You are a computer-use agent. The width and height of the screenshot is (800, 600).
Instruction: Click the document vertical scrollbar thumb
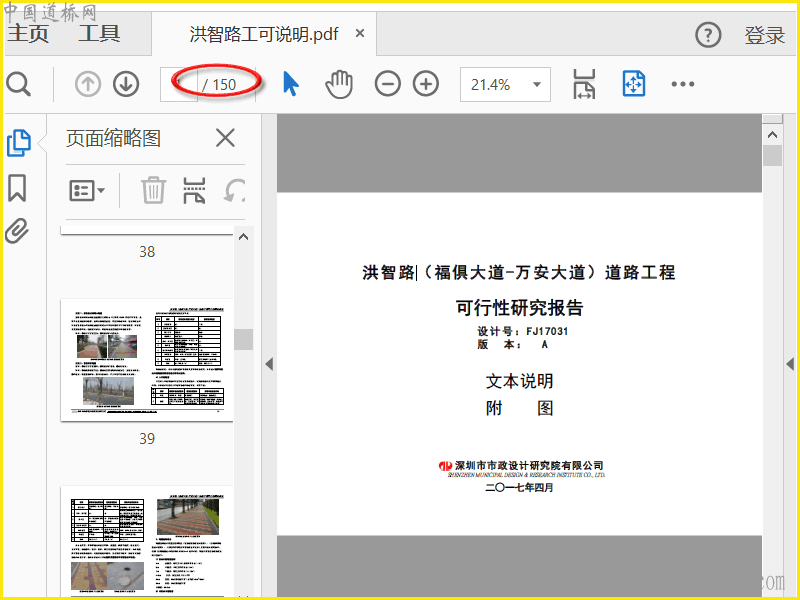(x=772, y=156)
